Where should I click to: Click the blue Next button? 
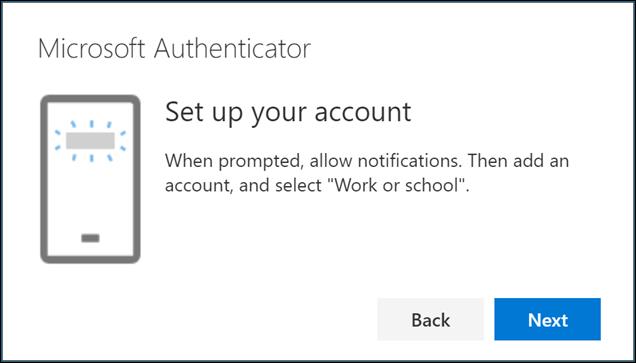547,319
